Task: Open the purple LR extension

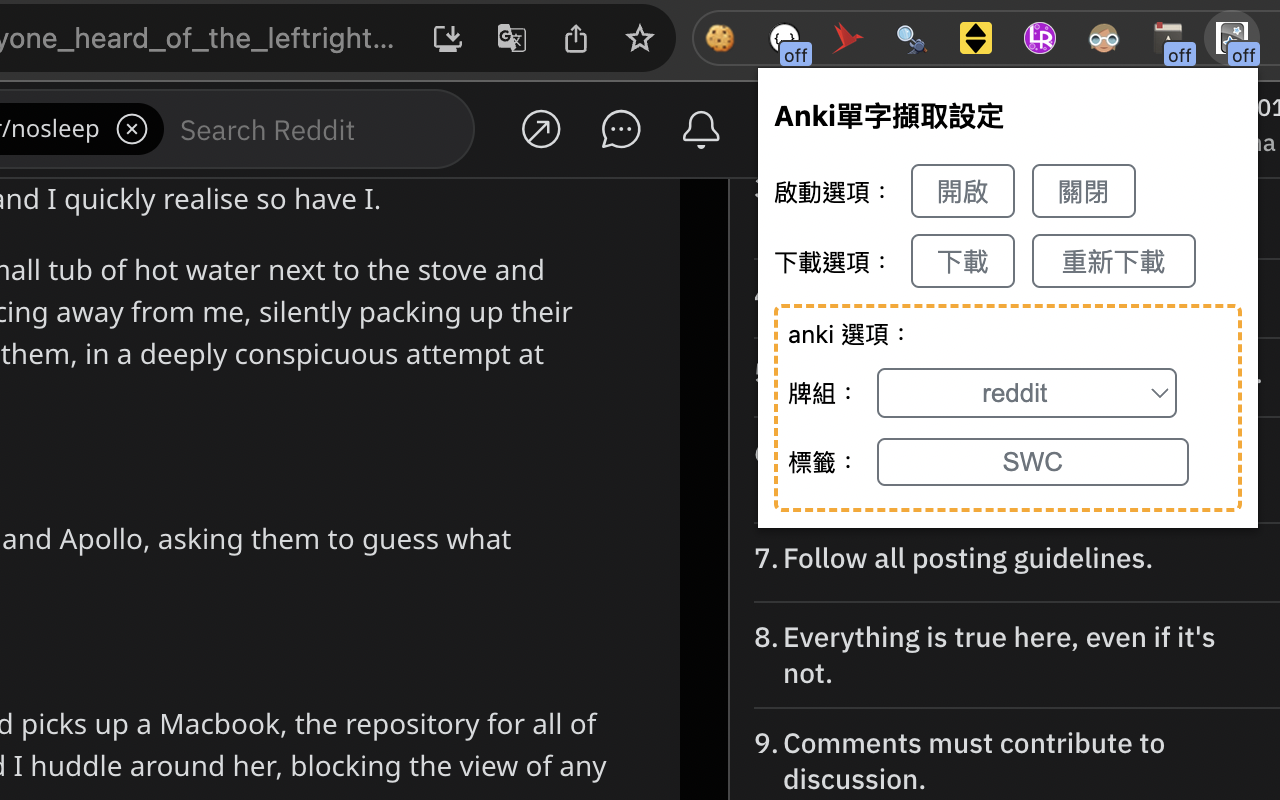Action: click(1040, 39)
